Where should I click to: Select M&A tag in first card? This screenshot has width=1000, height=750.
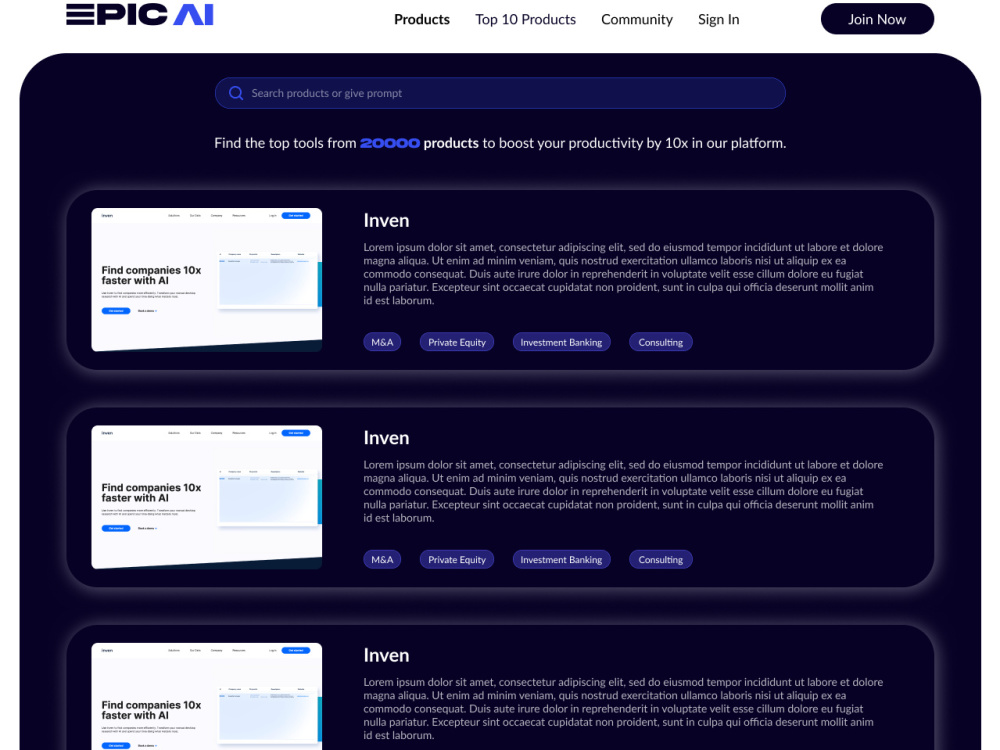(382, 342)
